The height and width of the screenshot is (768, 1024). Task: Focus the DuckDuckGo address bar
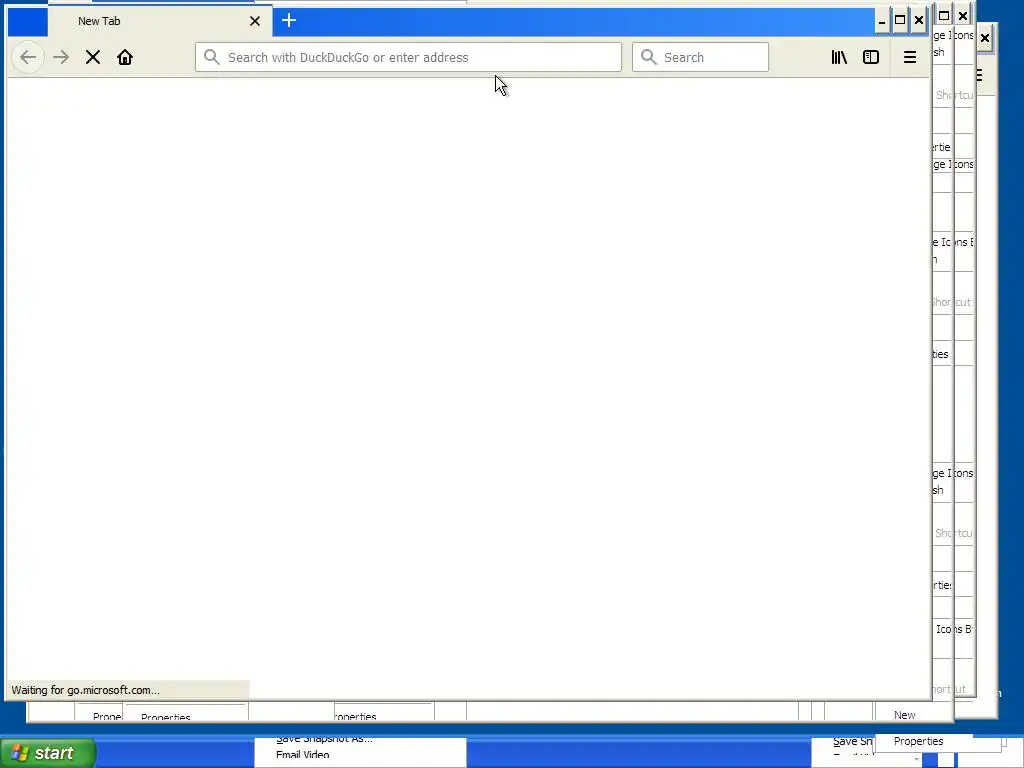[408, 57]
